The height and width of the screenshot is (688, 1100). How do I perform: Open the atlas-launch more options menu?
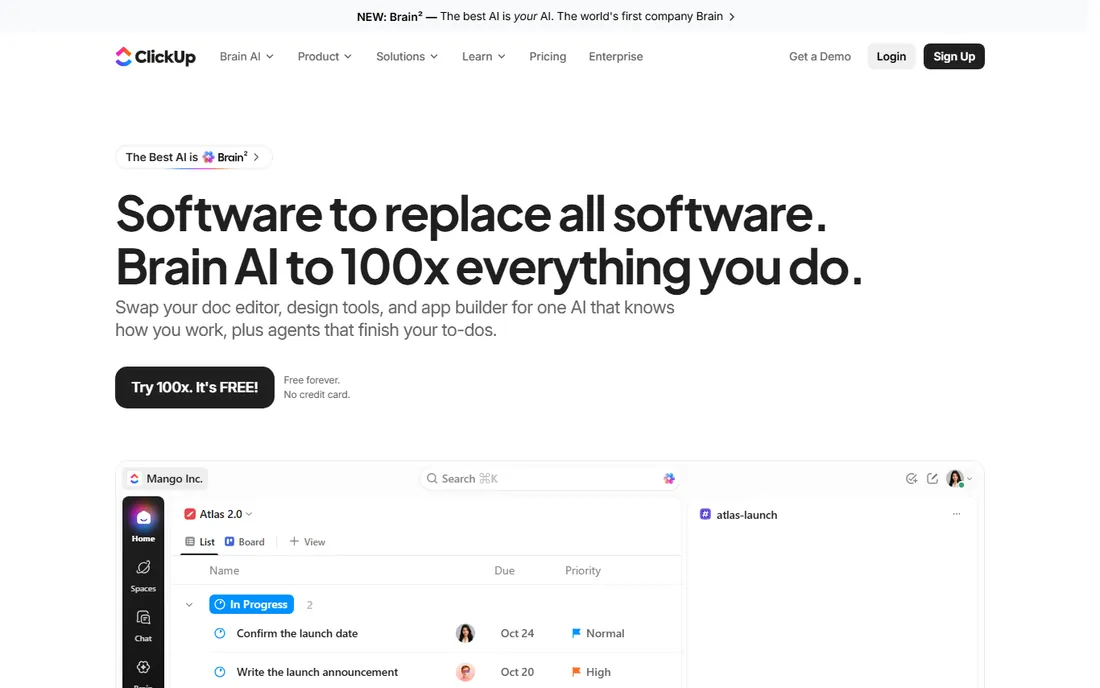(956, 514)
